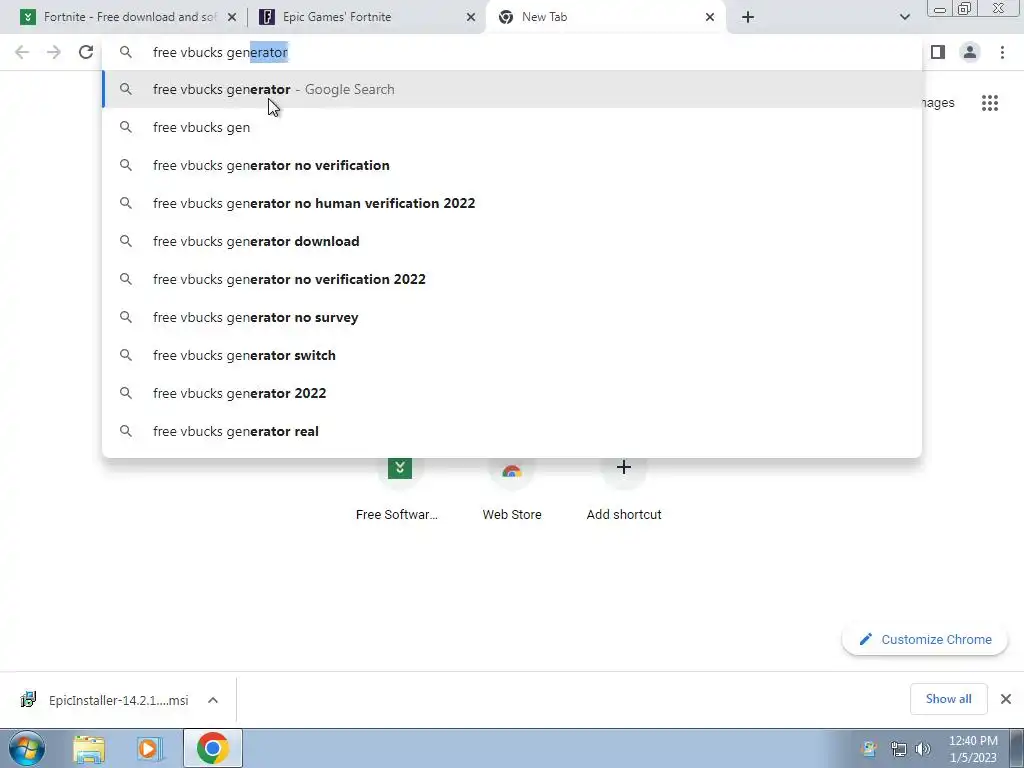Choose the 'free vbucks generator no survey' suggestion
The height and width of the screenshot is (768, 1024).
pyautogui.click(x=512, y=317)
